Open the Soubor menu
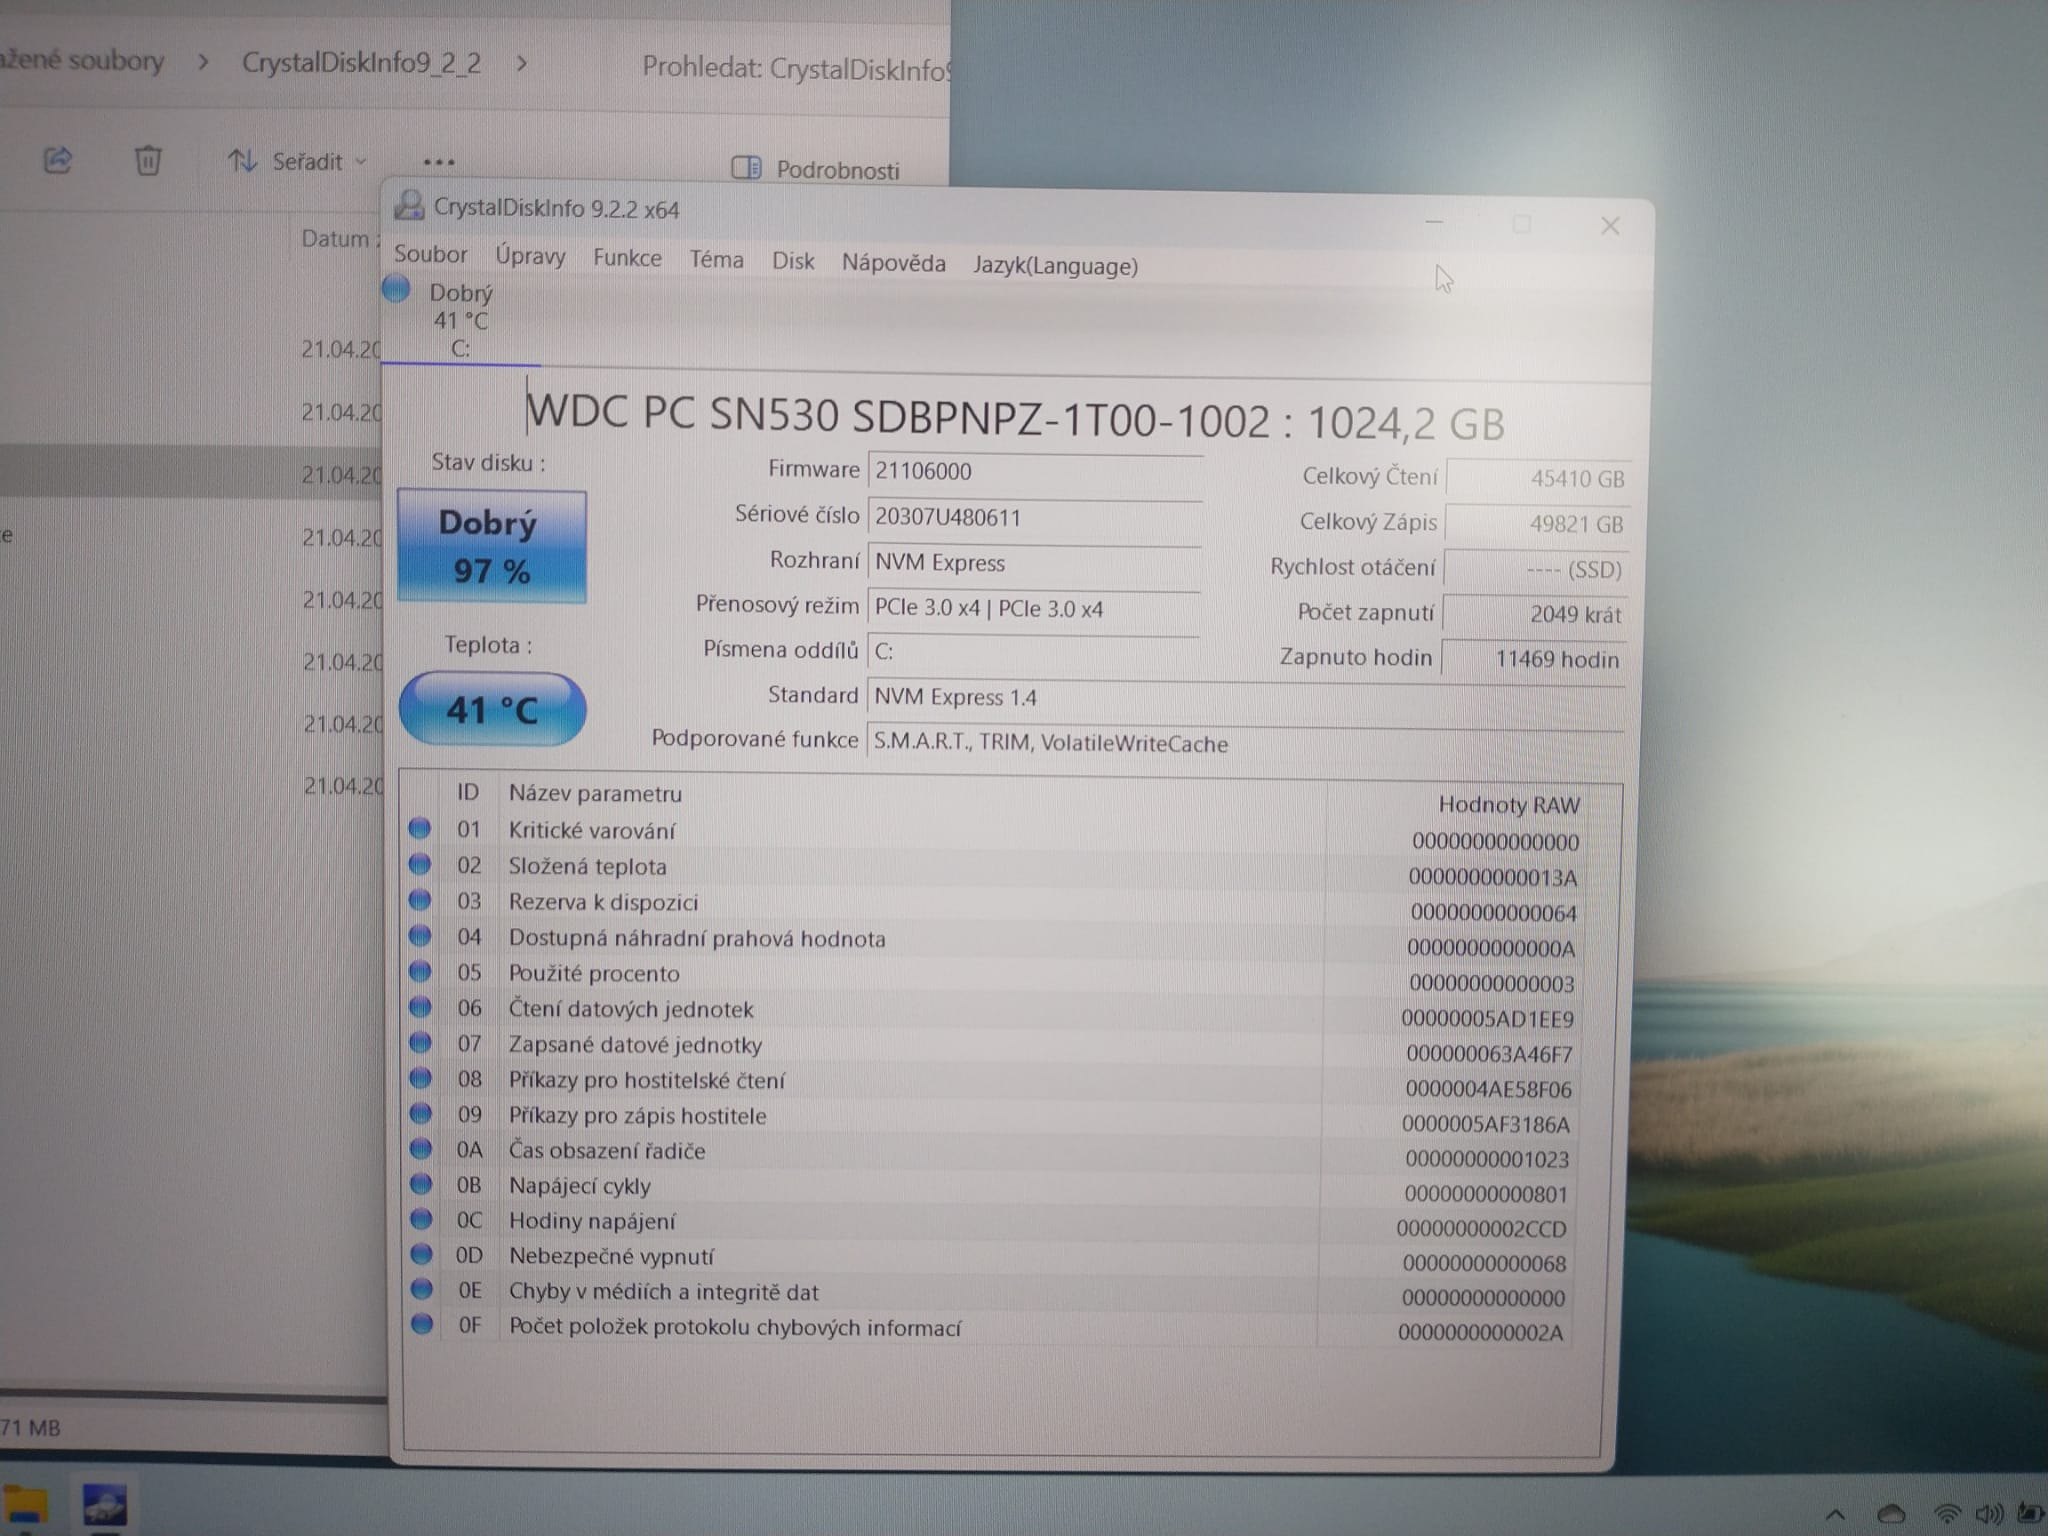The width and height of the screenshot is (2048, 1536). click(430, 254)
